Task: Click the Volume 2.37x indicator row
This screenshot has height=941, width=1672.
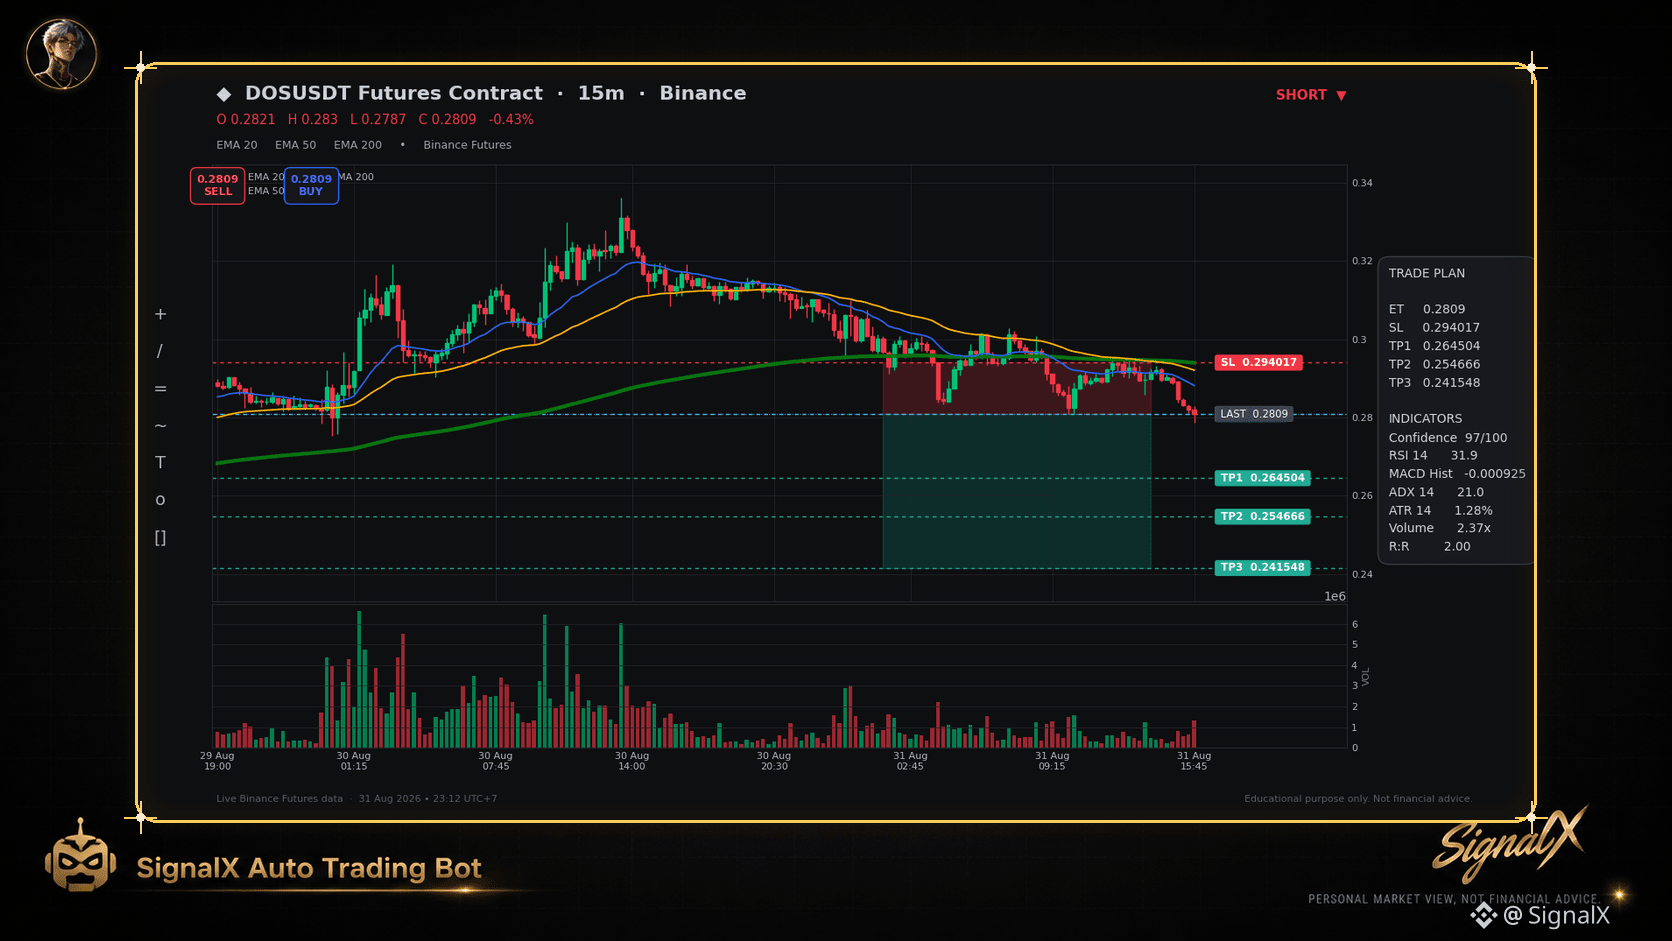Action: 1440,528
